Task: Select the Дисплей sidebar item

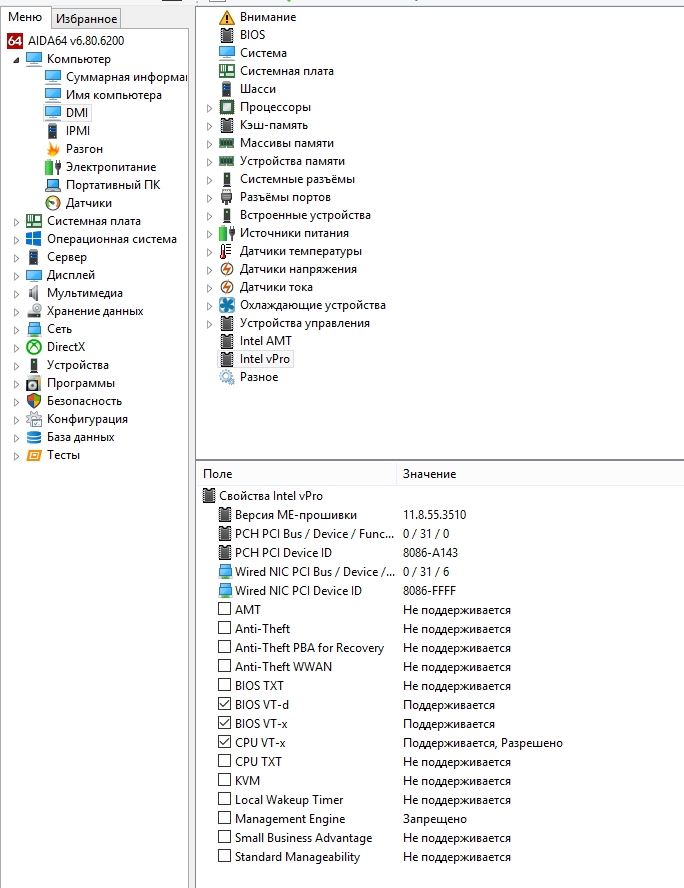Action: point(71,275)
